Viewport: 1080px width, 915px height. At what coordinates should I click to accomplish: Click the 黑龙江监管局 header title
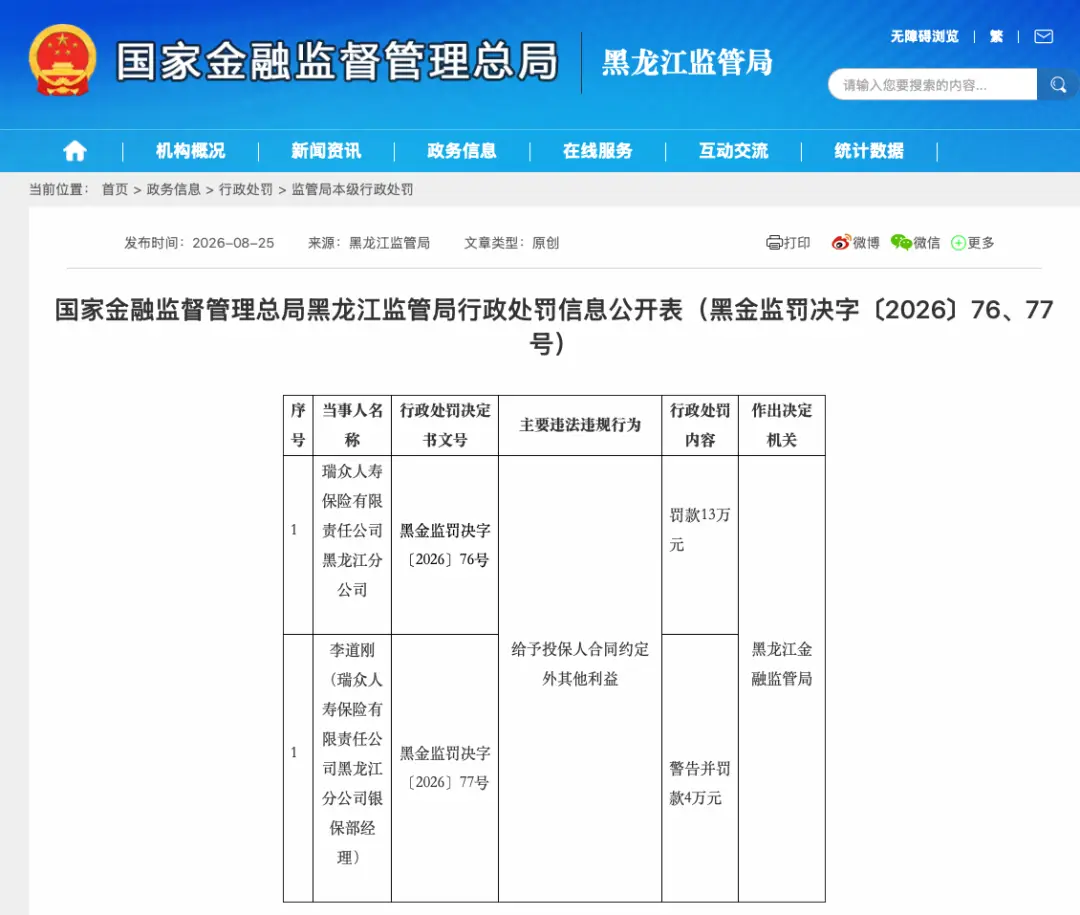click(687, 63)
